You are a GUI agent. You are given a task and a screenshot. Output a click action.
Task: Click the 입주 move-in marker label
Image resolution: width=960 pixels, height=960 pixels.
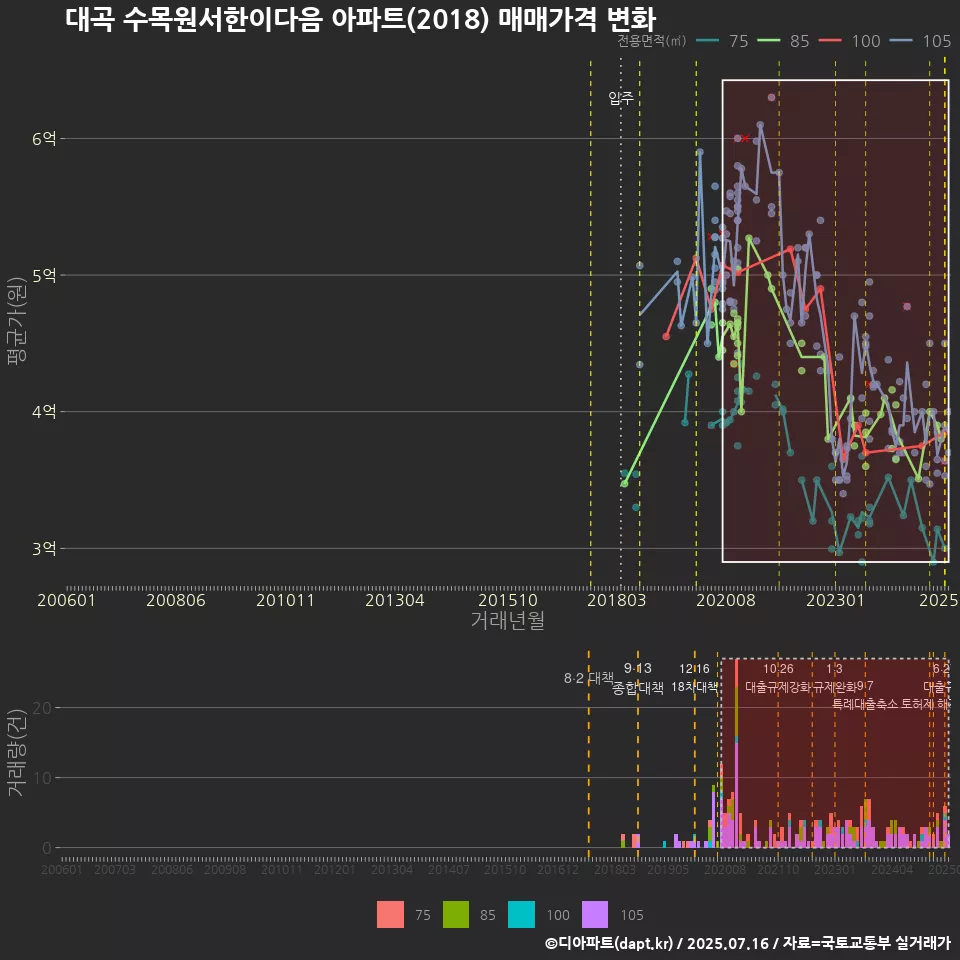coord(621,97)
